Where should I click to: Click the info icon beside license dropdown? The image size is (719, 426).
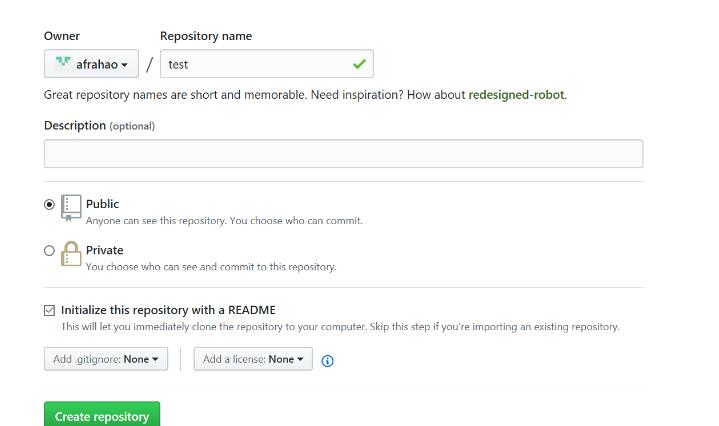click(x=327, y=361)
